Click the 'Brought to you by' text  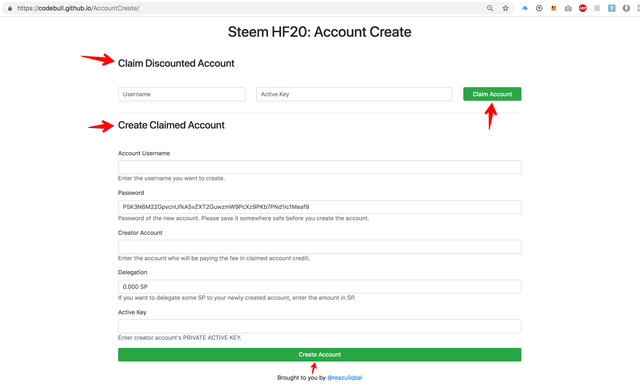[x=301, y=378]
